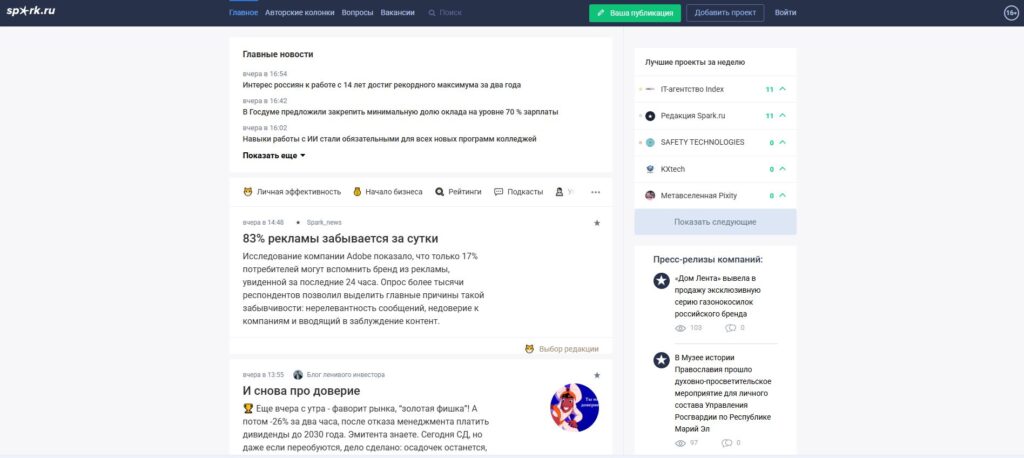Select Начало бизнеса category
Screen dimensions: 1024x458
click(387, 192)
